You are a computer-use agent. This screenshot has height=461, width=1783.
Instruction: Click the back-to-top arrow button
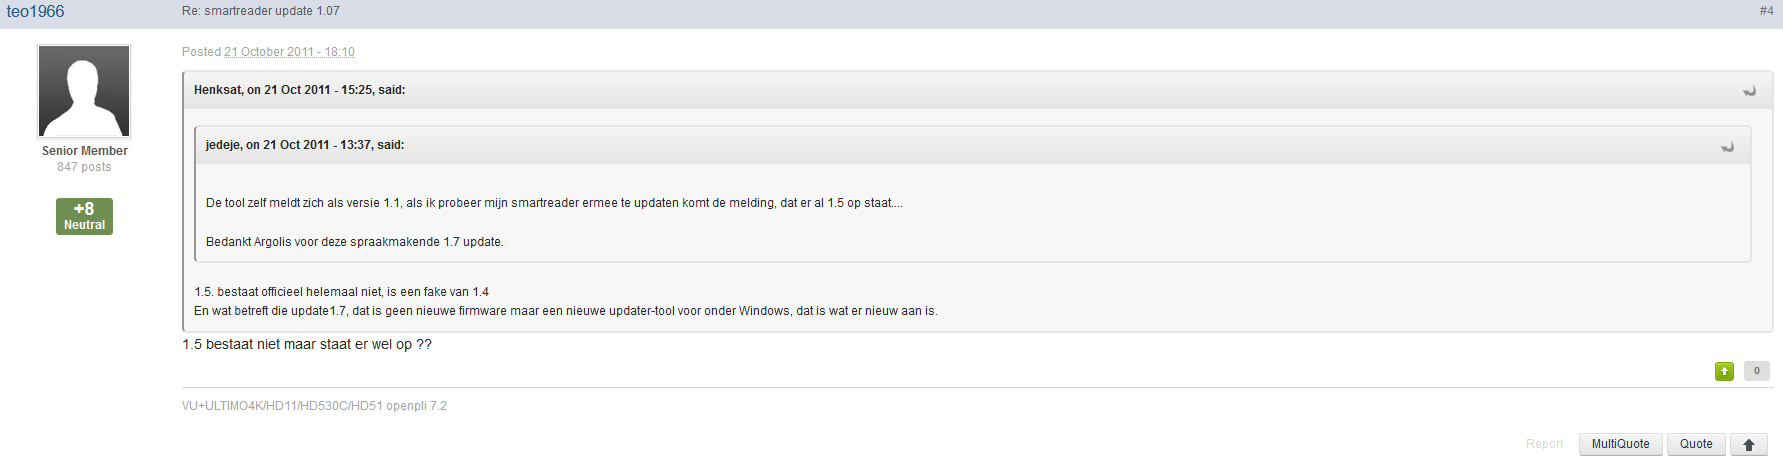click(x=1748, y=444)
